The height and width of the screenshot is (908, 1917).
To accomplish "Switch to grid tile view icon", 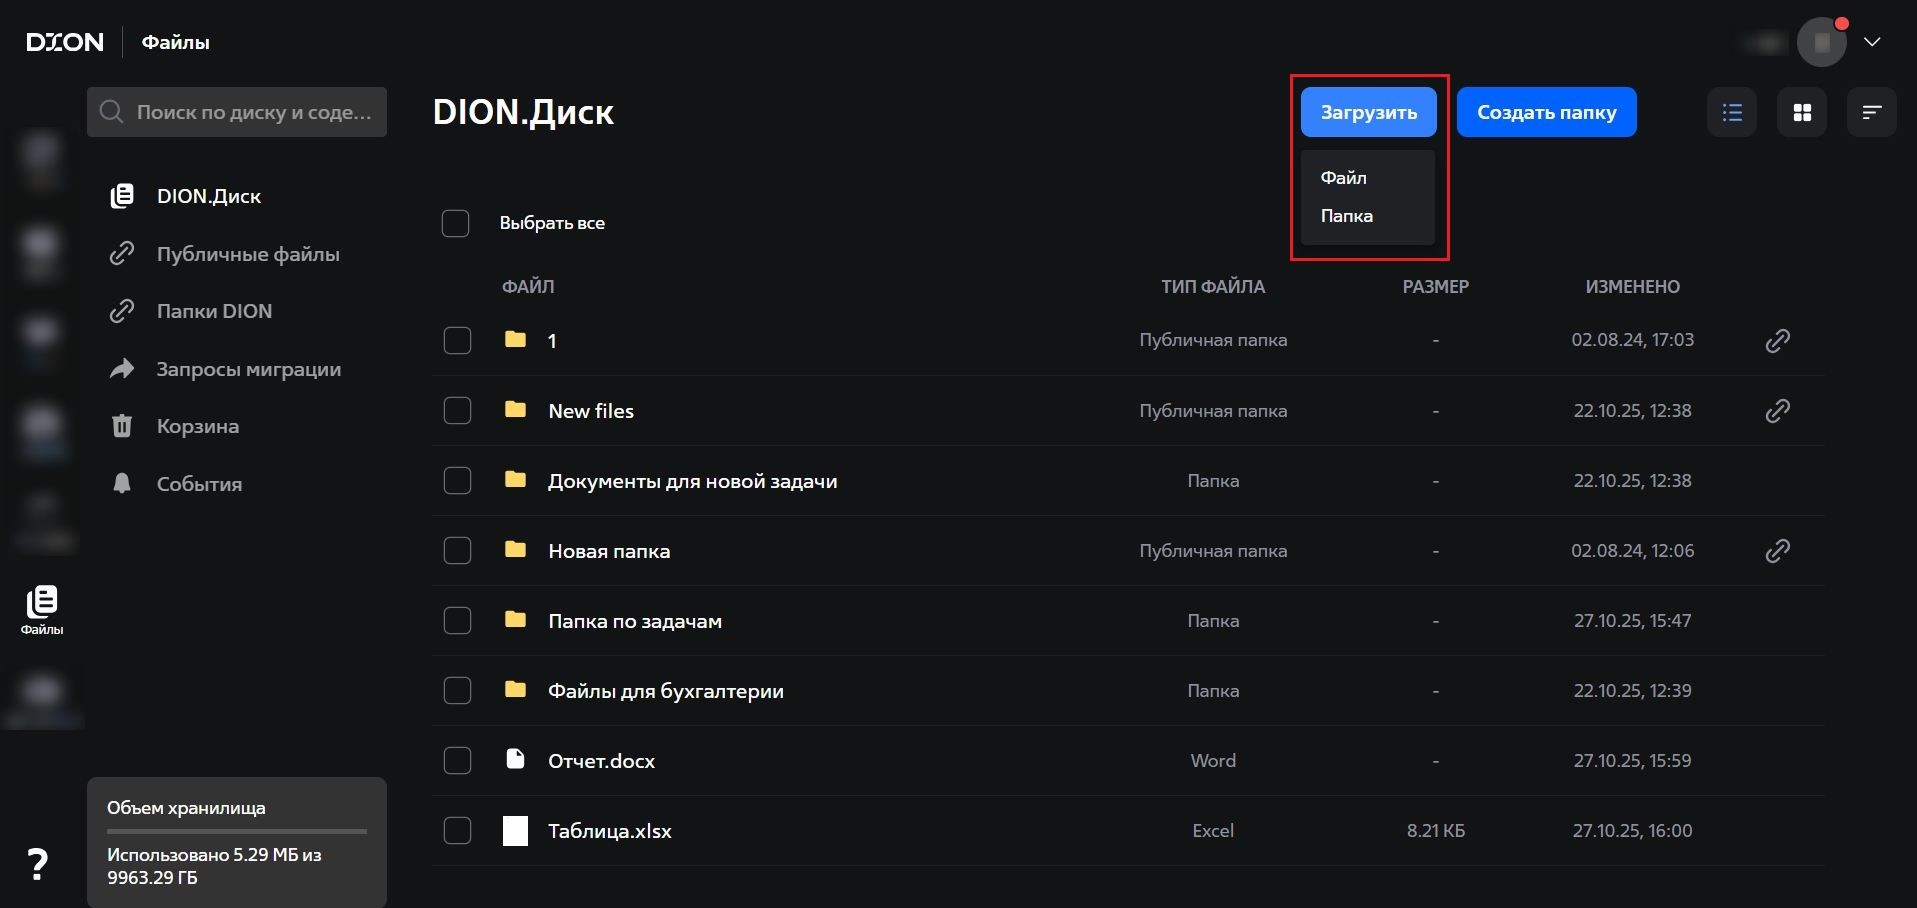I will [1802, 113].
